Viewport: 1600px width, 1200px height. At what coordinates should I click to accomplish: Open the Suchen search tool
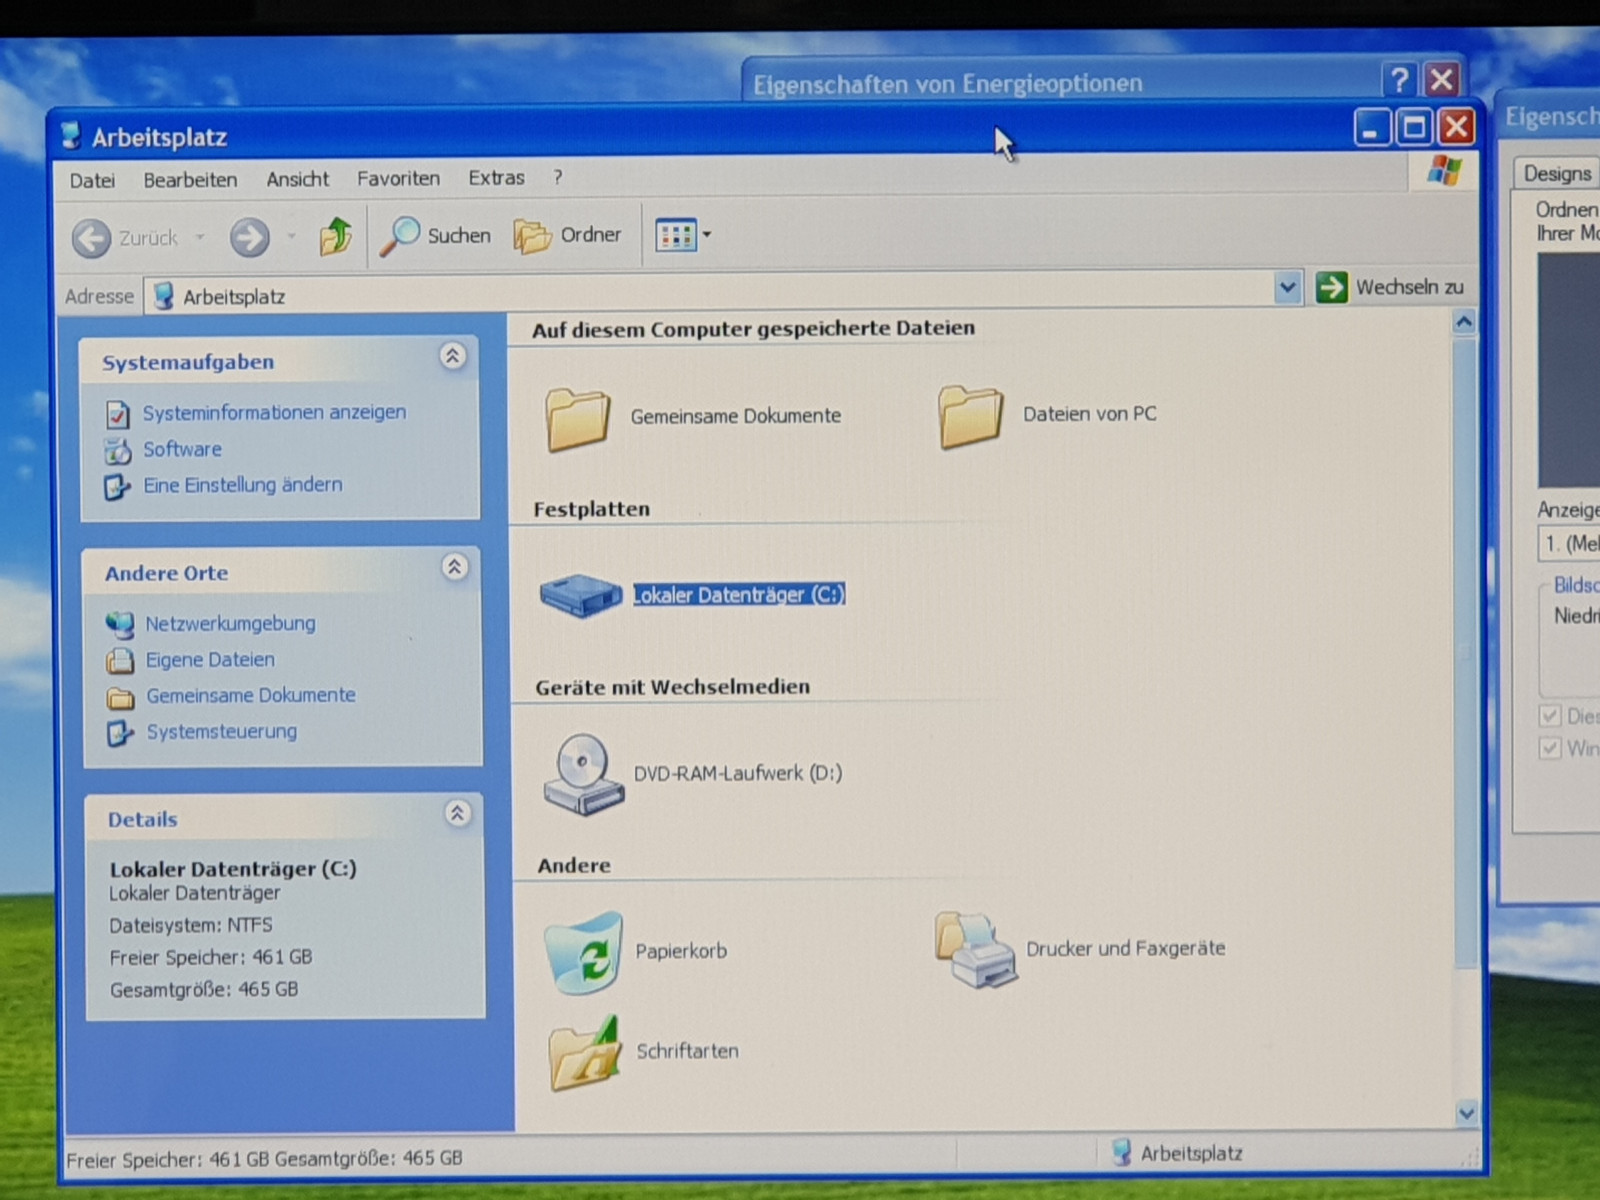pyautogui.click(x=436, y=236)
